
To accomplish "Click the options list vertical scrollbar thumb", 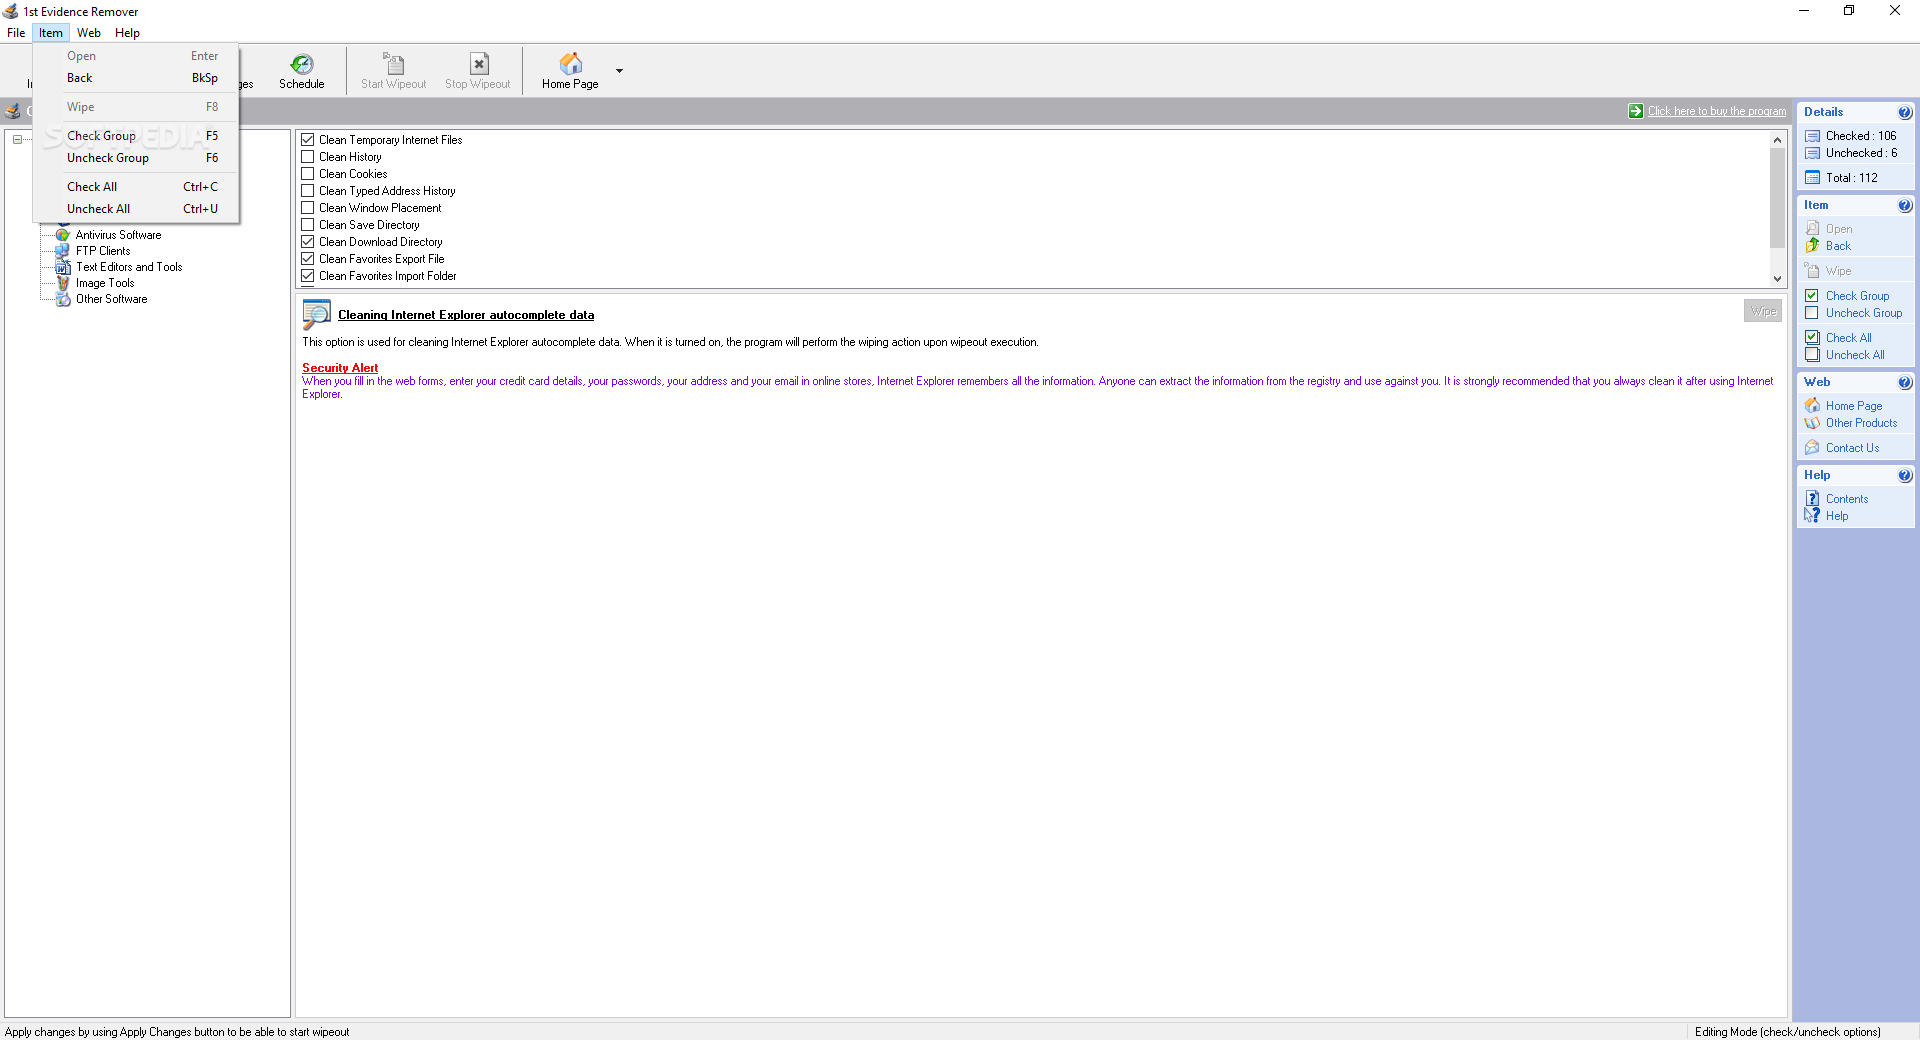I will point(1777,198).
